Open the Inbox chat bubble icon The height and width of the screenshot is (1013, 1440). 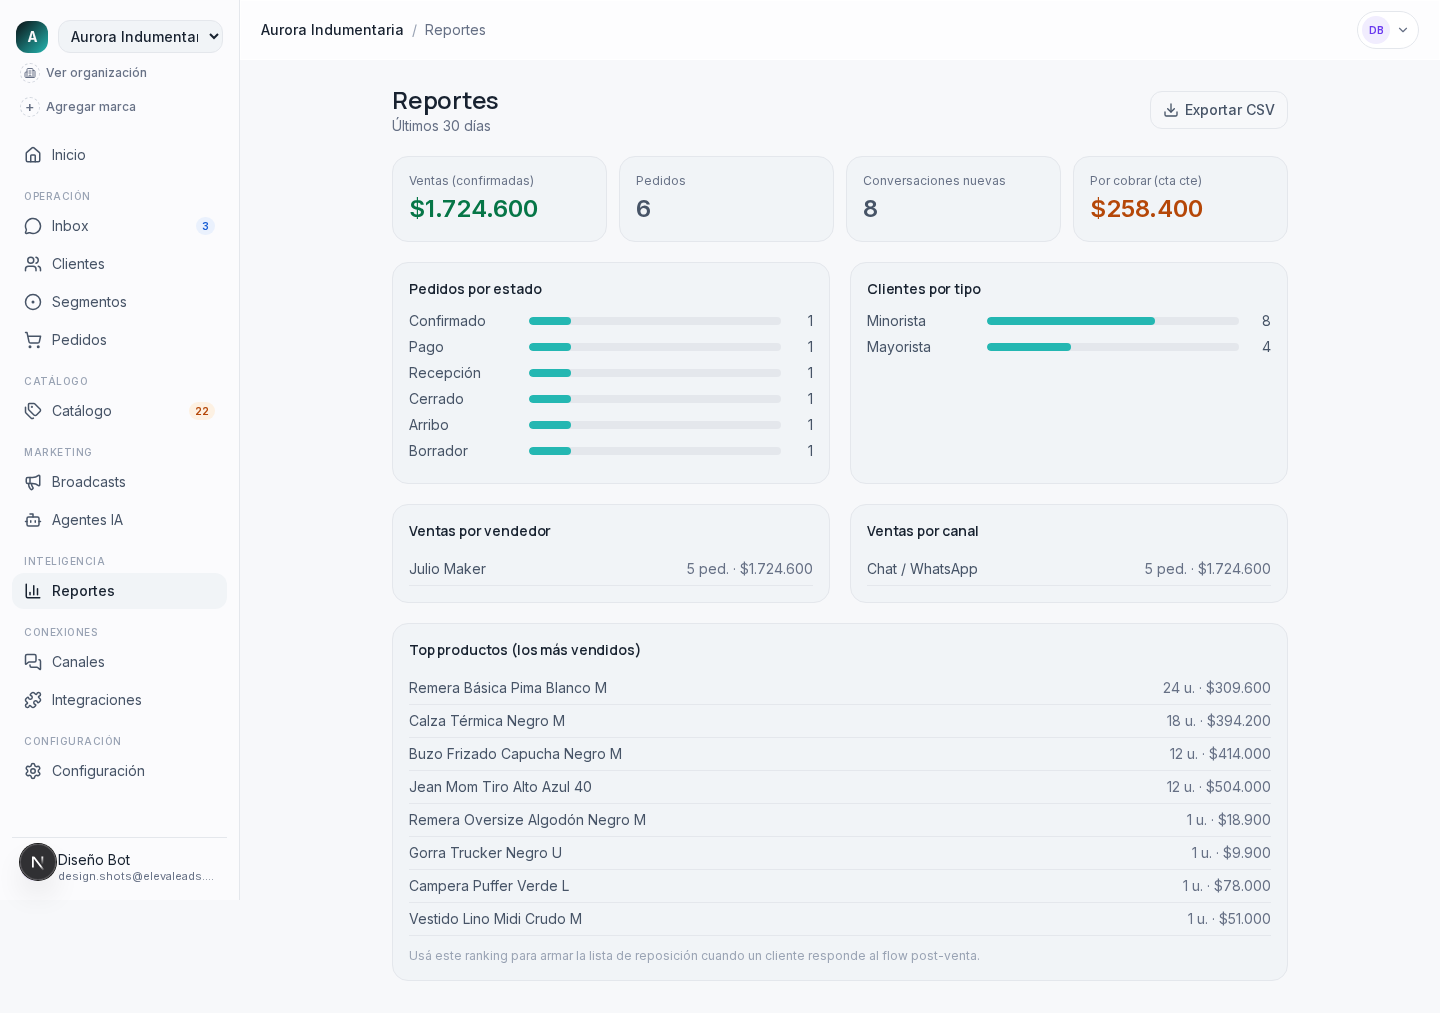coord(33,226)
